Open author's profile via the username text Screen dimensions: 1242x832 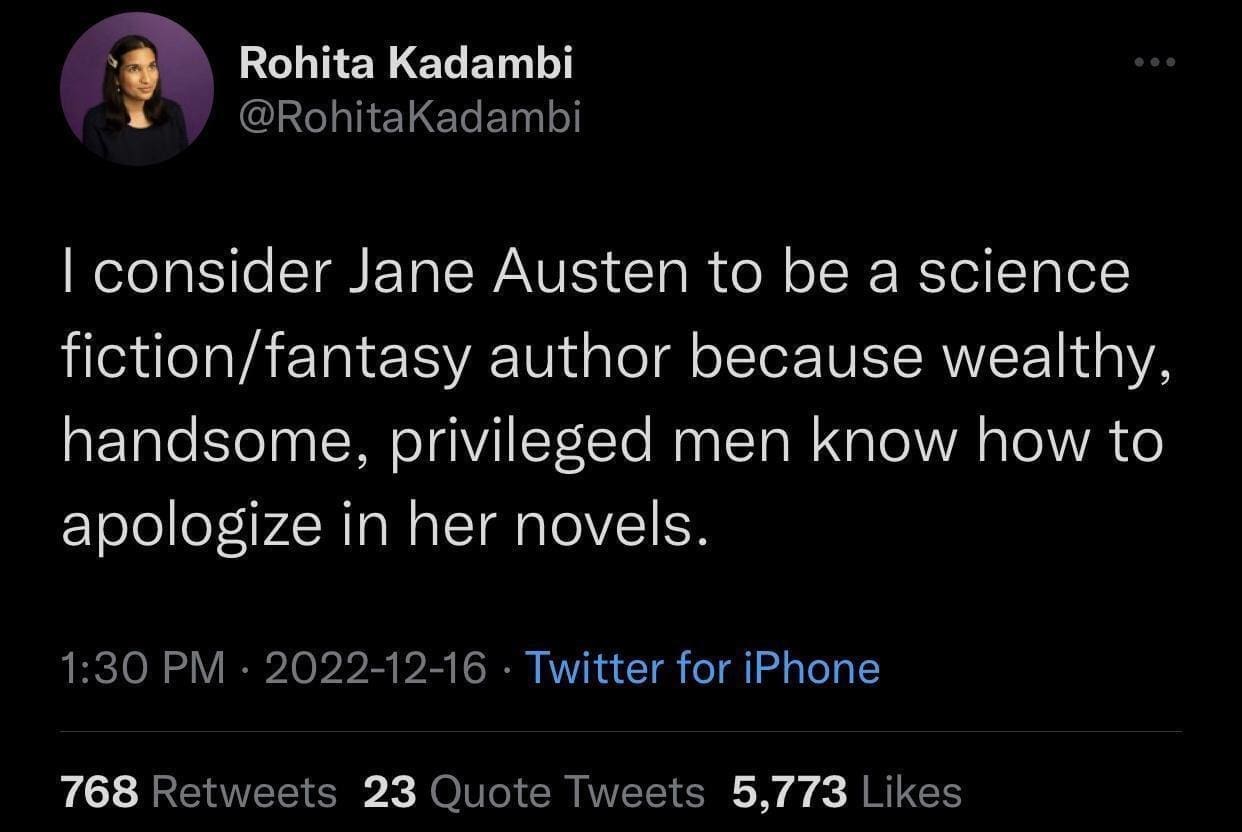[x=409, y=115]
